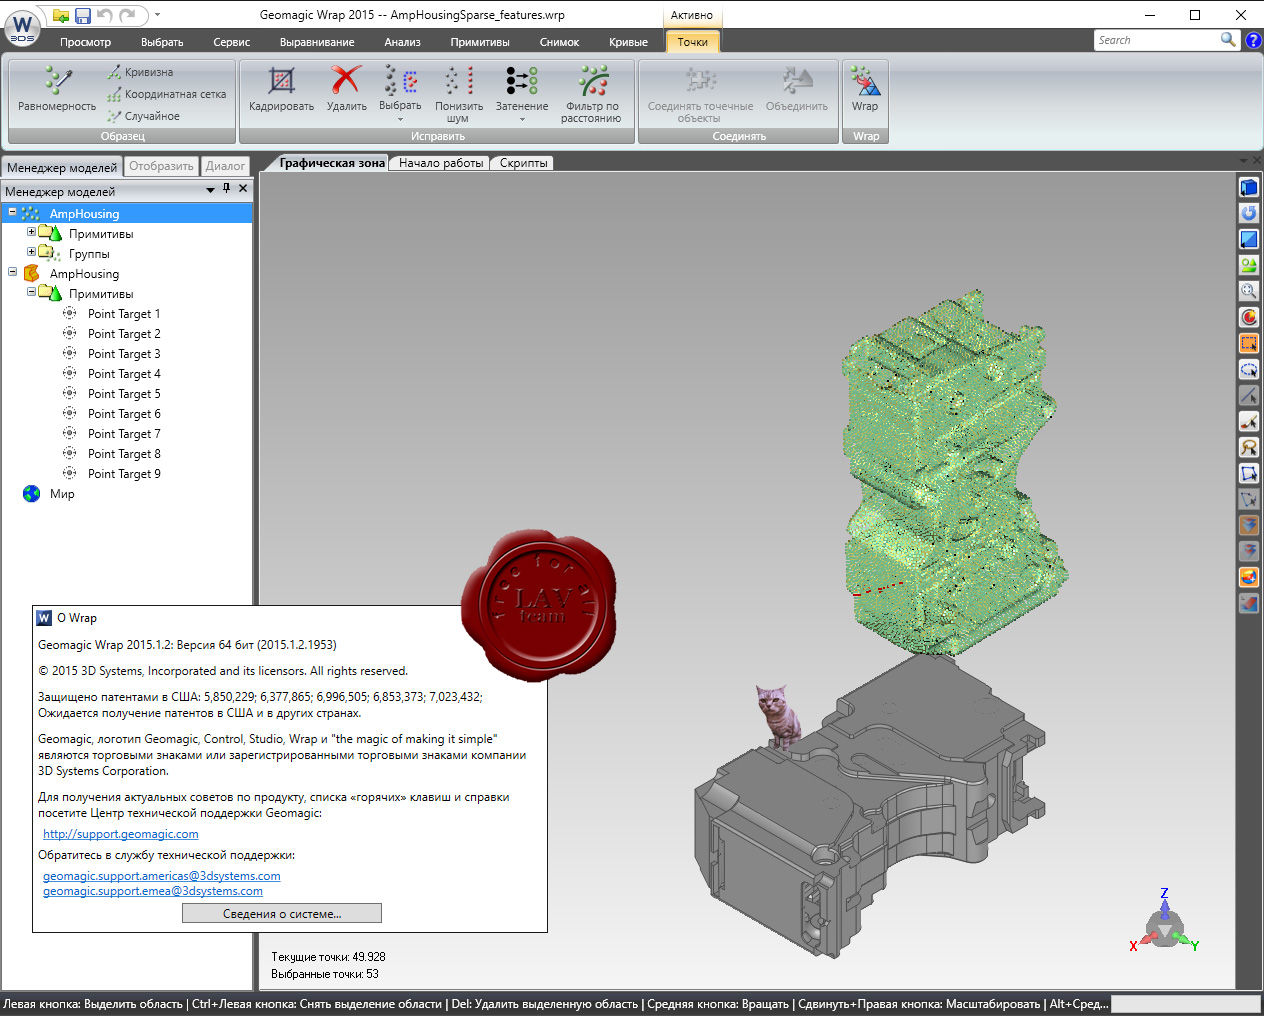Open the quick-access toolbar customization arrow
Viewport: 1264px width, 1016px height.
point(157,16)
